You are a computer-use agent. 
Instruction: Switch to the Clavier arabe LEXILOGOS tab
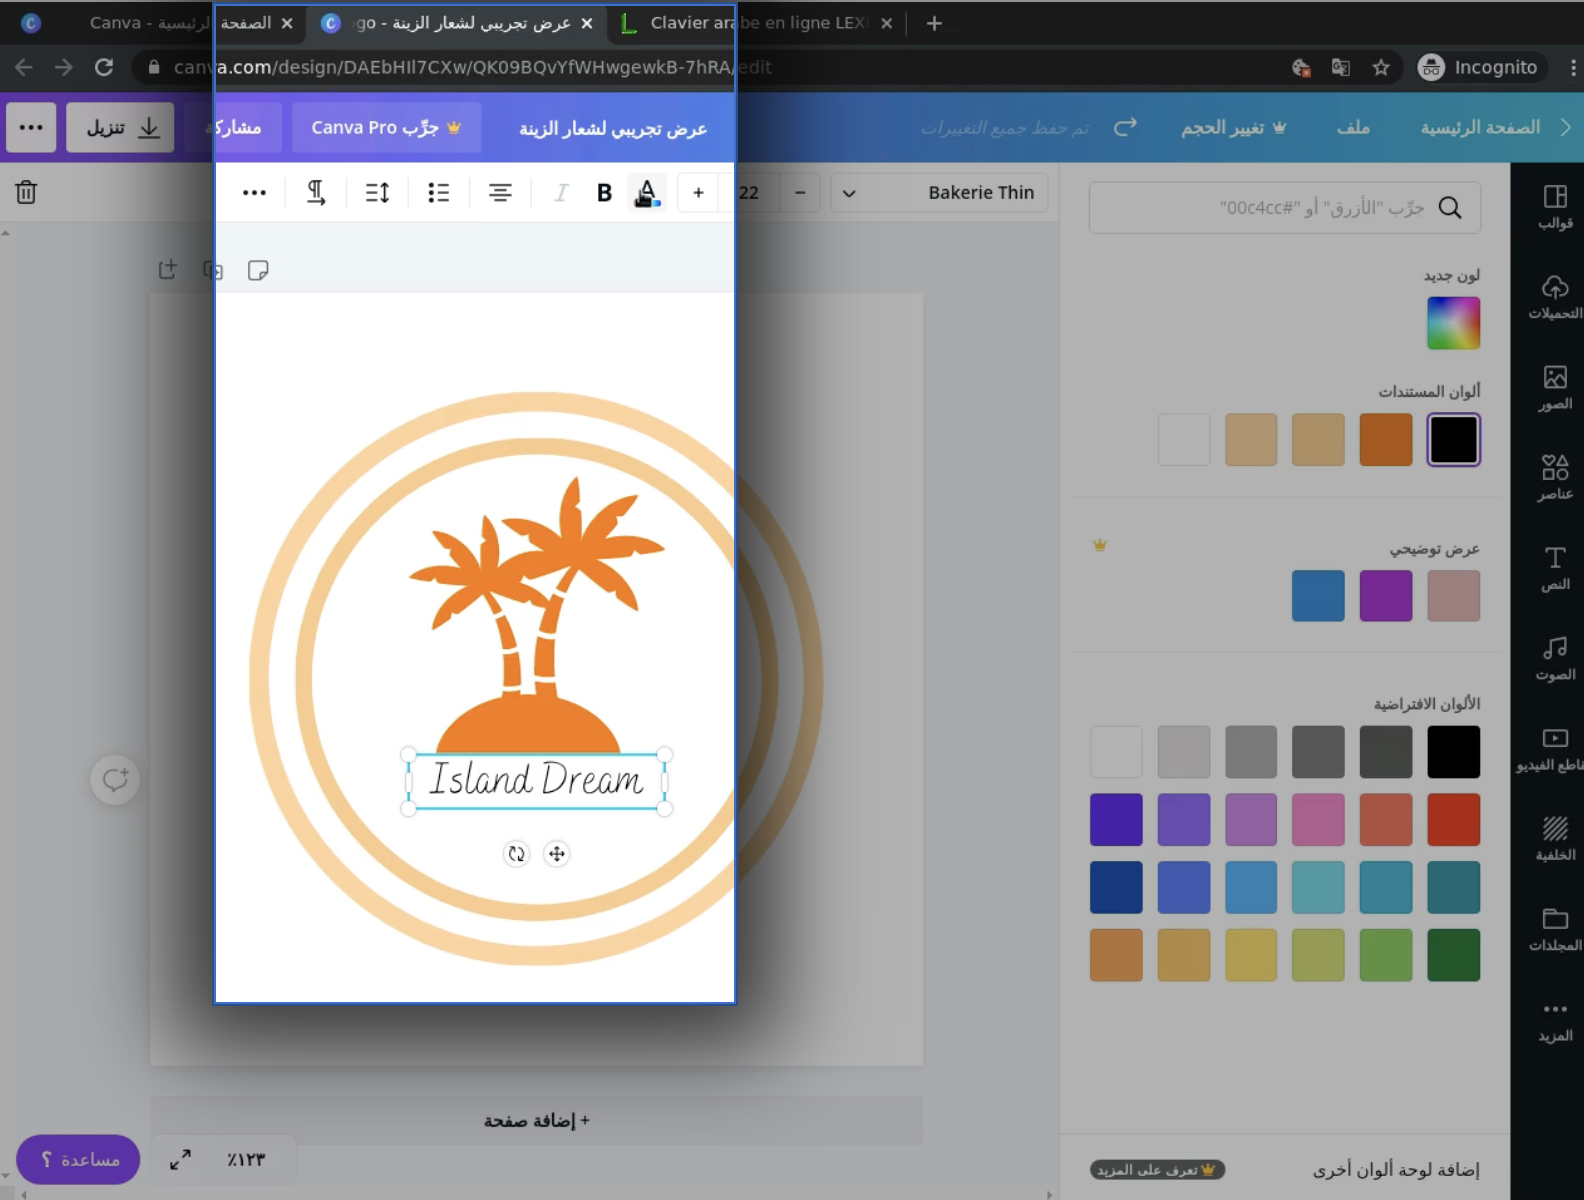pyautogui.click(x=755, y=23)
